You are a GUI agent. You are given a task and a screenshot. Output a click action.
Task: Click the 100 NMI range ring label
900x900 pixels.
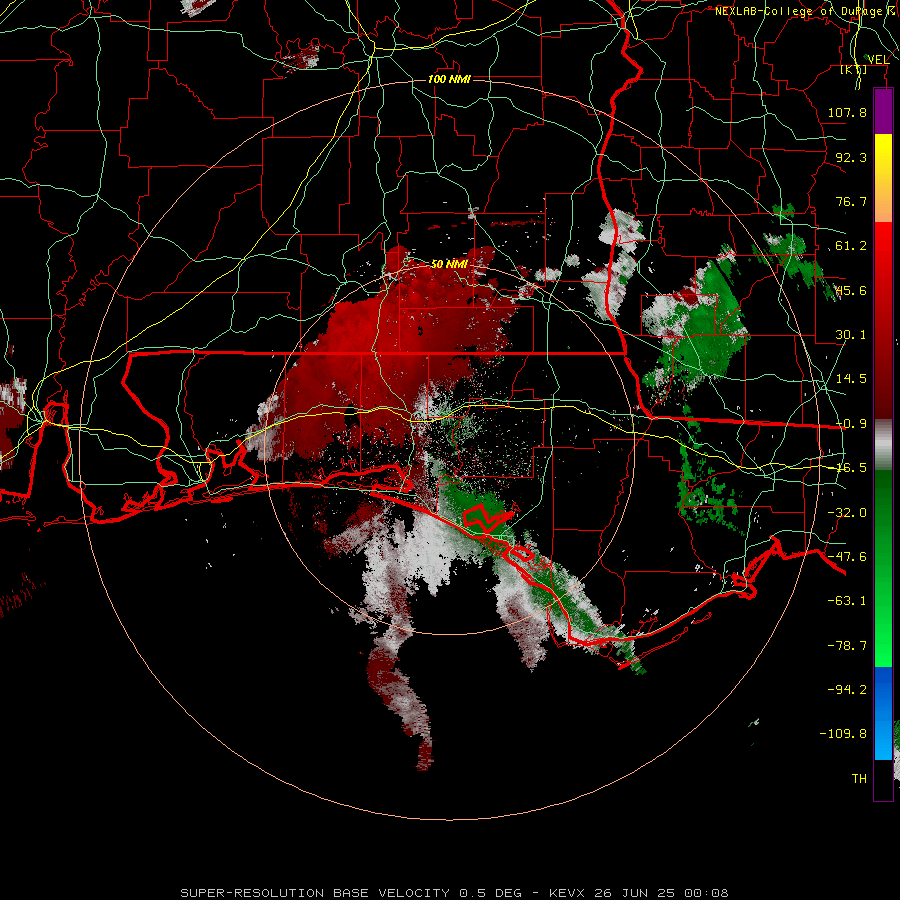tap(449, 79)
